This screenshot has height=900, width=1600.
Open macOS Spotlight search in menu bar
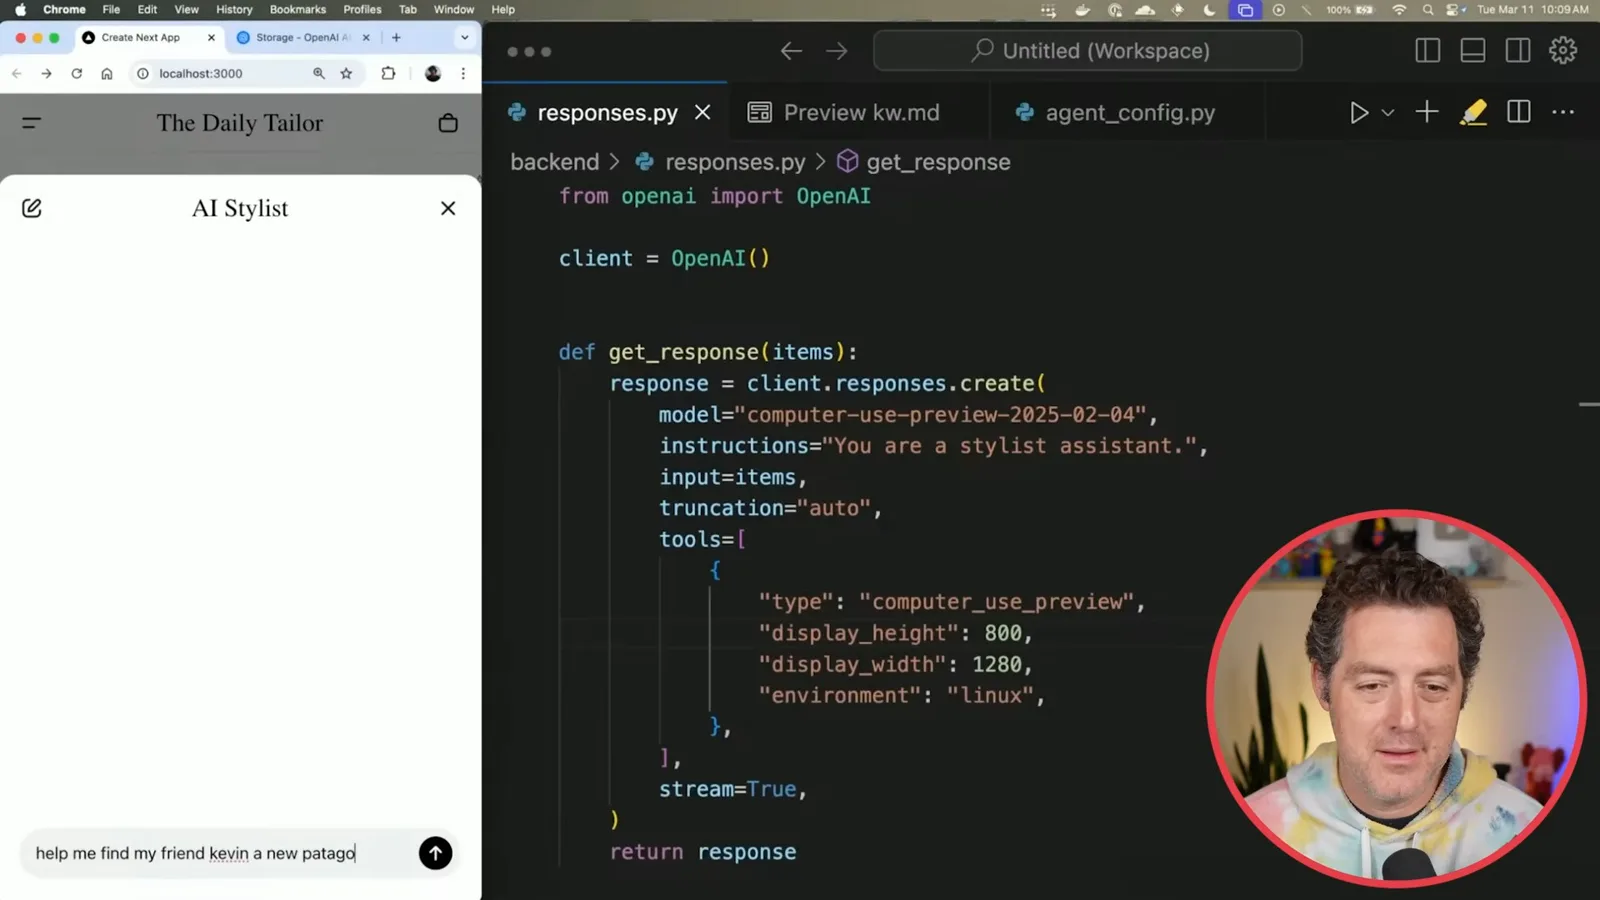pos(1427,9)
